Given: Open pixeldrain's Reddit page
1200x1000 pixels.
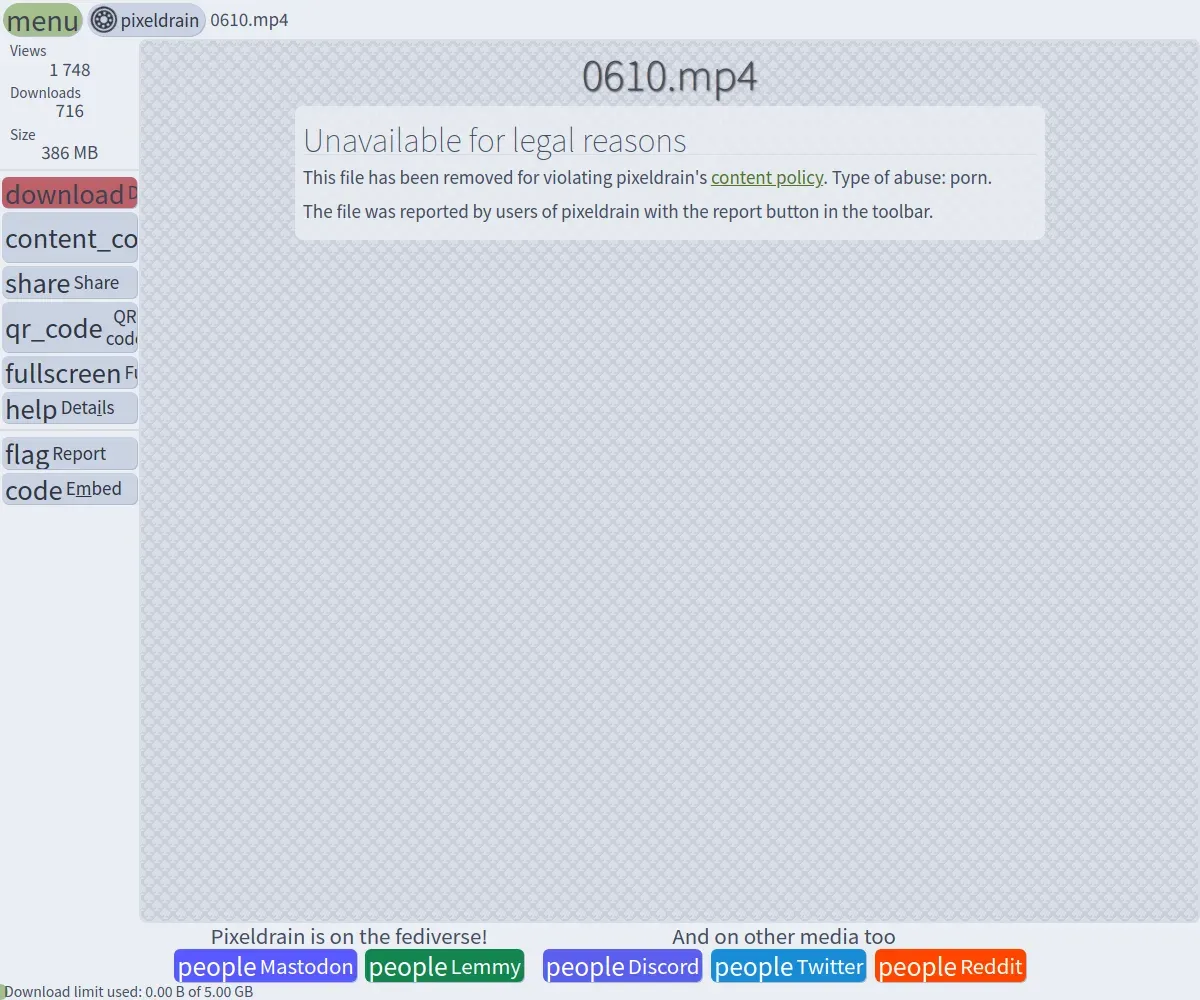Looking at the screenshot, I should [950, 966].
